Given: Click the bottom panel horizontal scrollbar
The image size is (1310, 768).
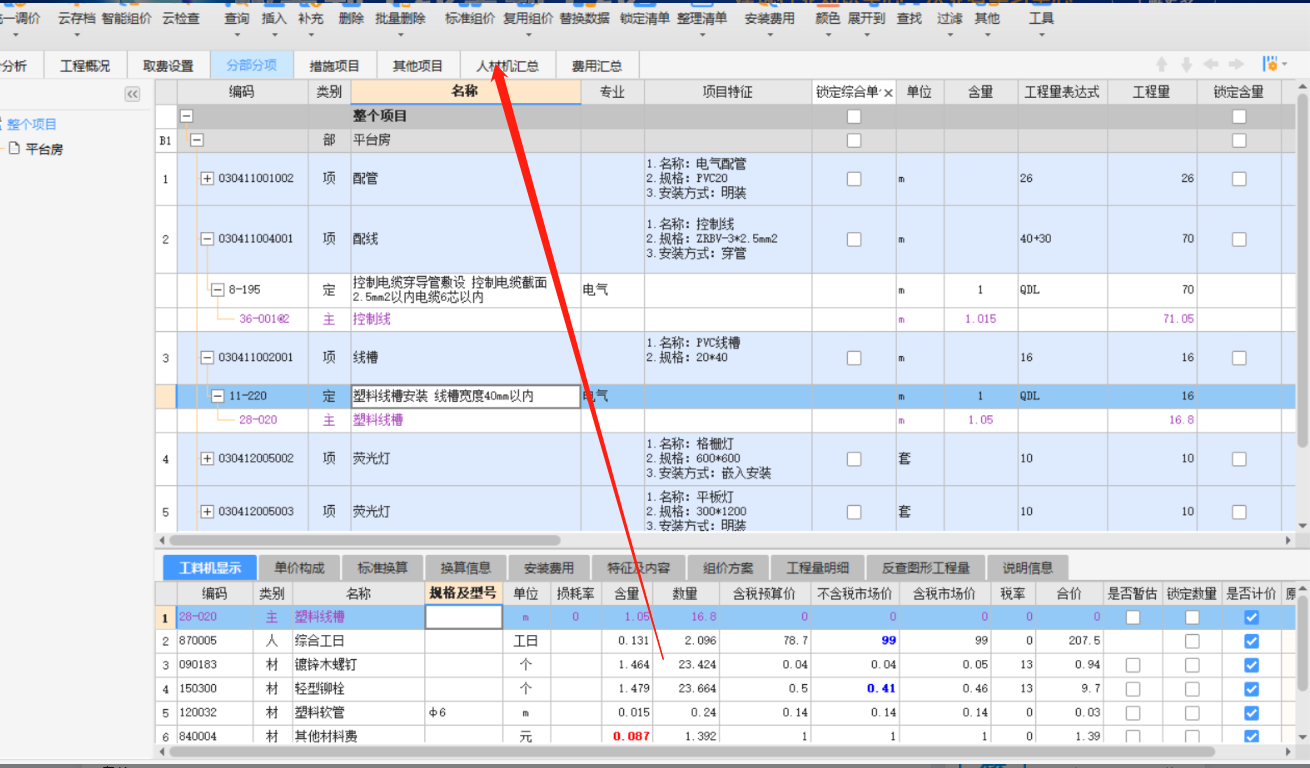Looking at the screenshot, I should [690, 750].
